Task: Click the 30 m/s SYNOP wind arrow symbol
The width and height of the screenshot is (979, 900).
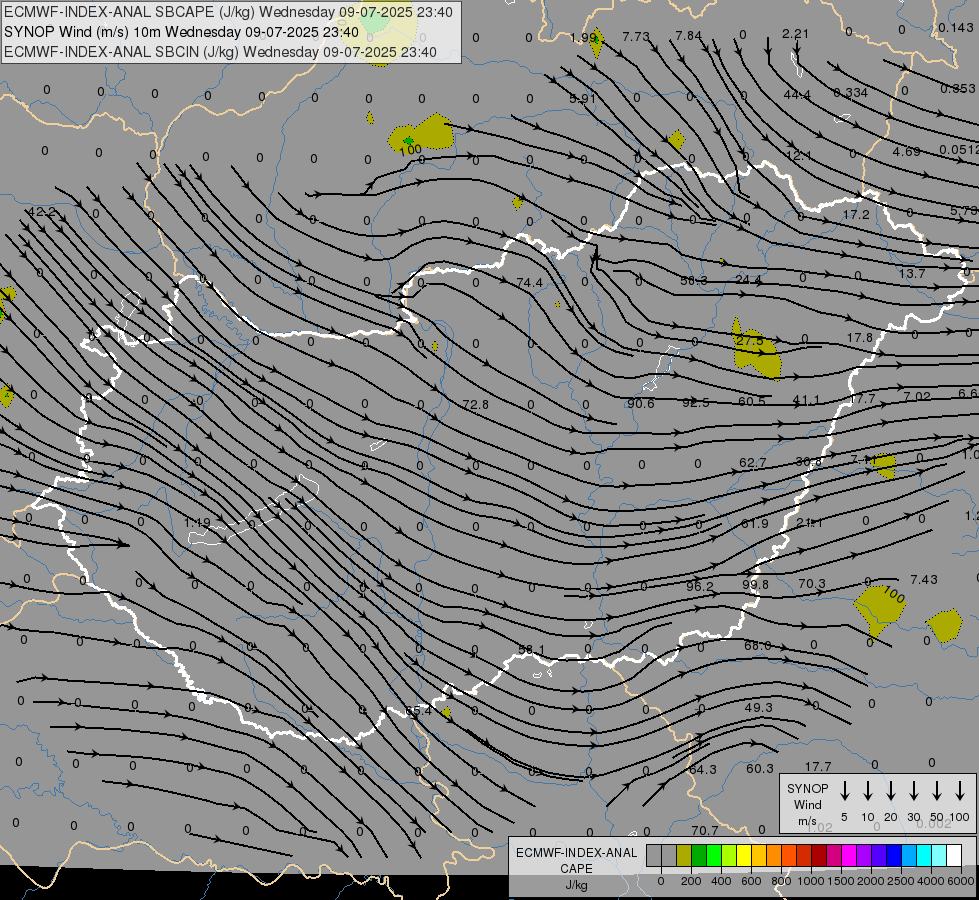Action: tap(913, 790)
